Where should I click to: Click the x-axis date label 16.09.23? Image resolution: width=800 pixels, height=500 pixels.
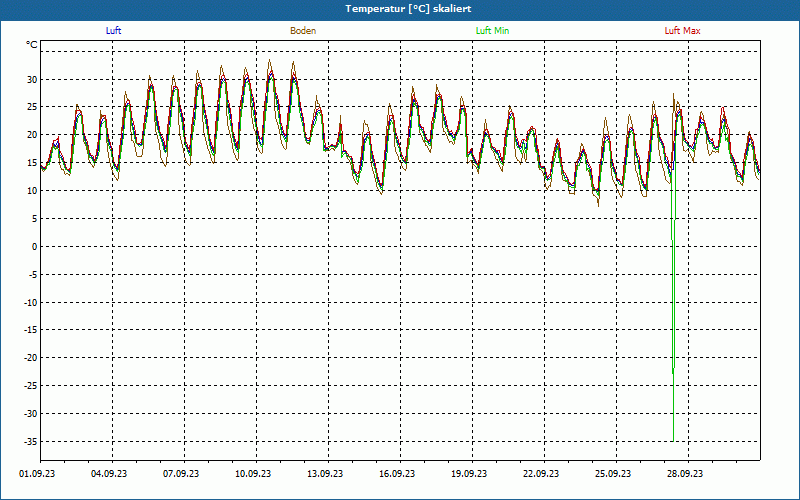pyautogui.click(x=397, y=473)
